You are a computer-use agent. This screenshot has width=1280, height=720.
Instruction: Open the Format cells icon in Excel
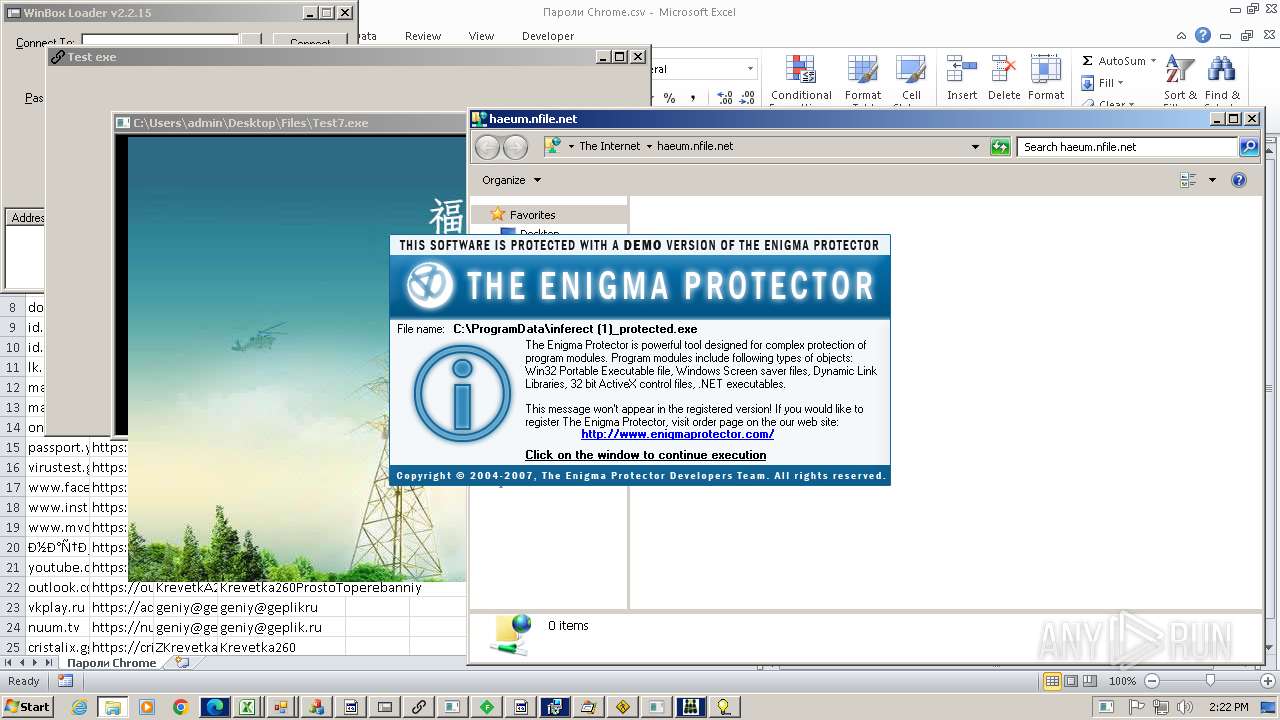[x=1046, y=78]
